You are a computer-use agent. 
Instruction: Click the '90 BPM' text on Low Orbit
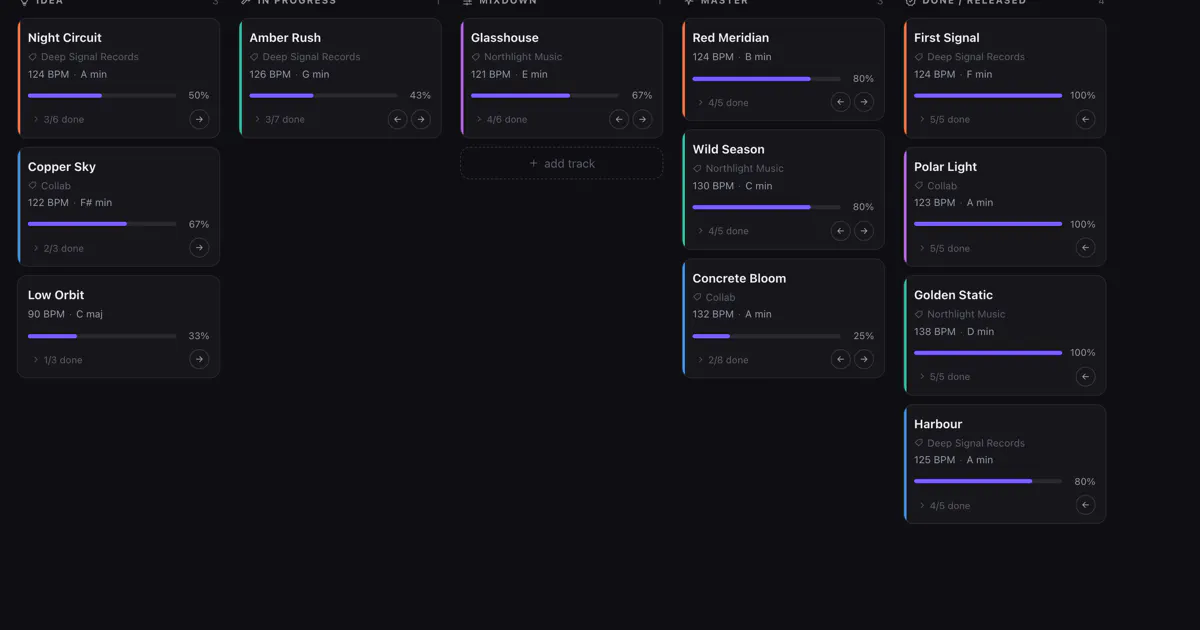coord(47,314)
